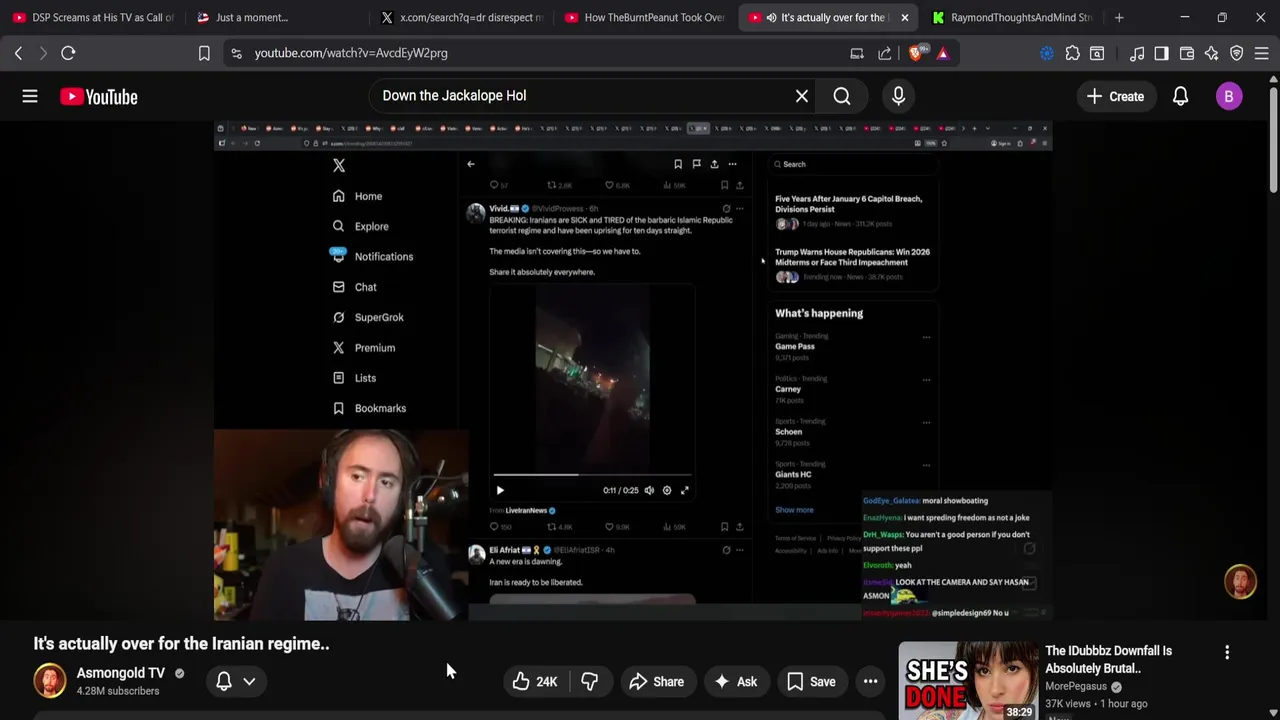Bookmark this page icon

click(204, 53)
